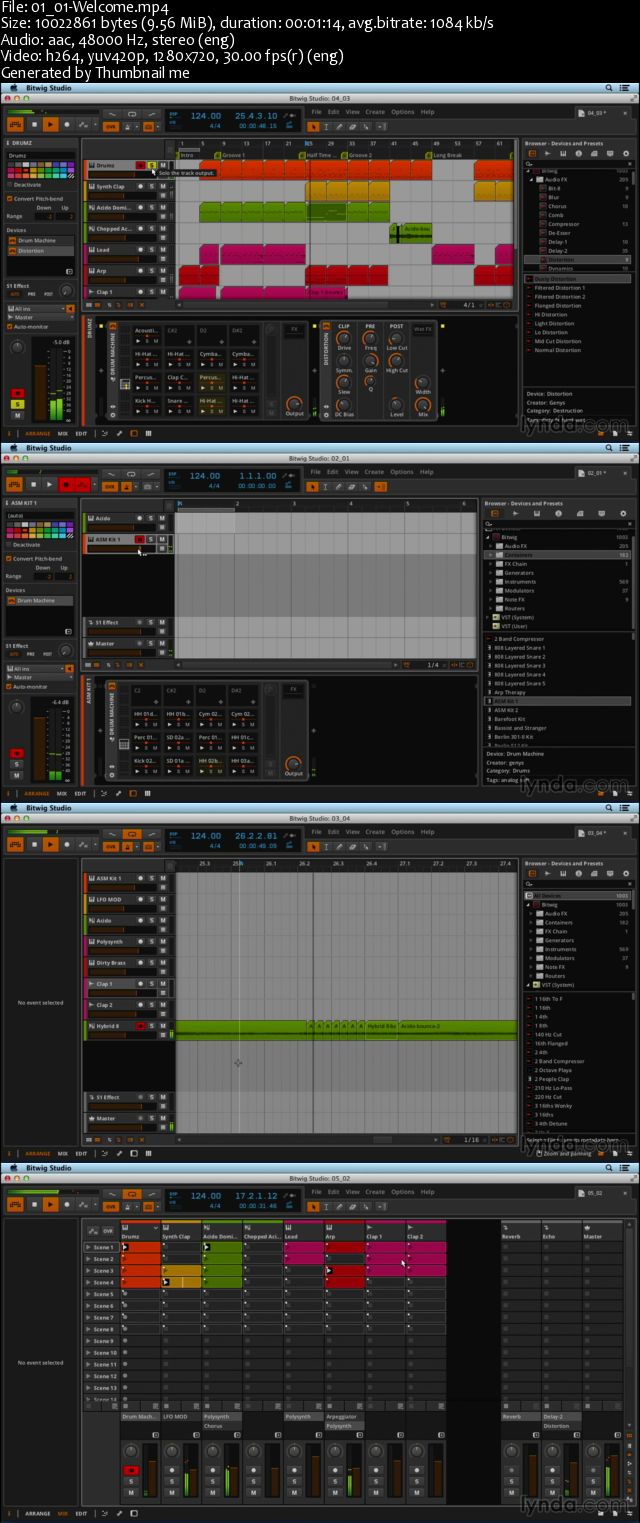Mute the Lead track in the 04_03 arranger
This screenshot has height=1523, width=640.
(163, 250)
